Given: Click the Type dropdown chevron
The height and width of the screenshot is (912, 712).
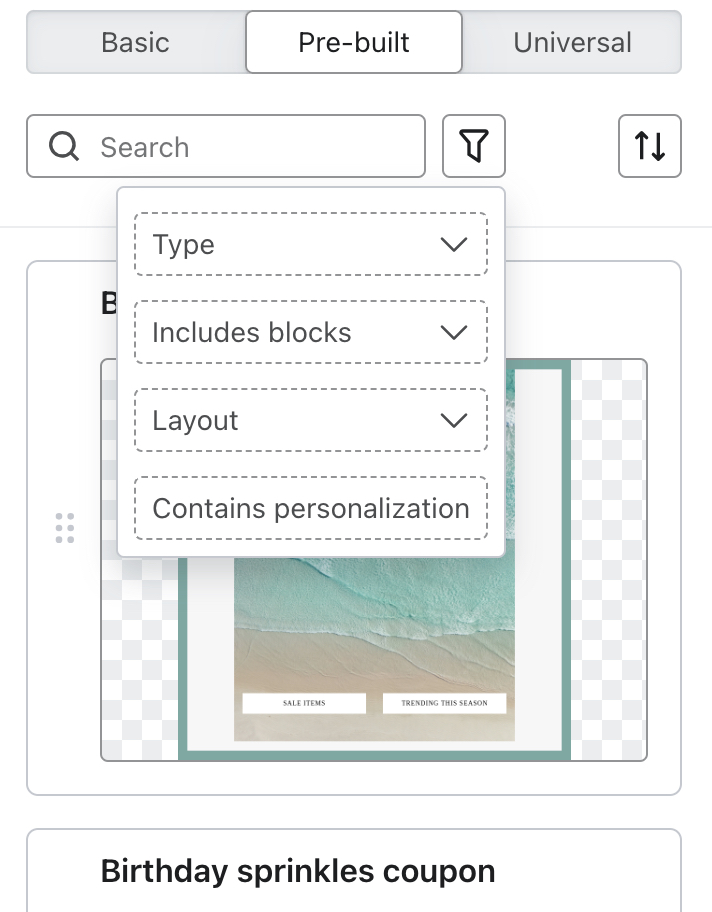Looking at the screenshot, I should coord(454,243).
